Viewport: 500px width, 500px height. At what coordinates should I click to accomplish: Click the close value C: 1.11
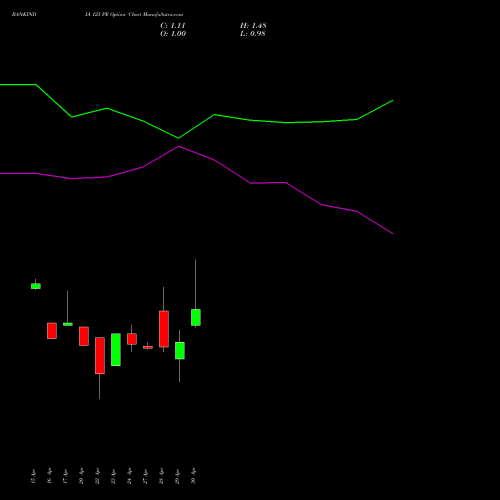coord(173,26)
